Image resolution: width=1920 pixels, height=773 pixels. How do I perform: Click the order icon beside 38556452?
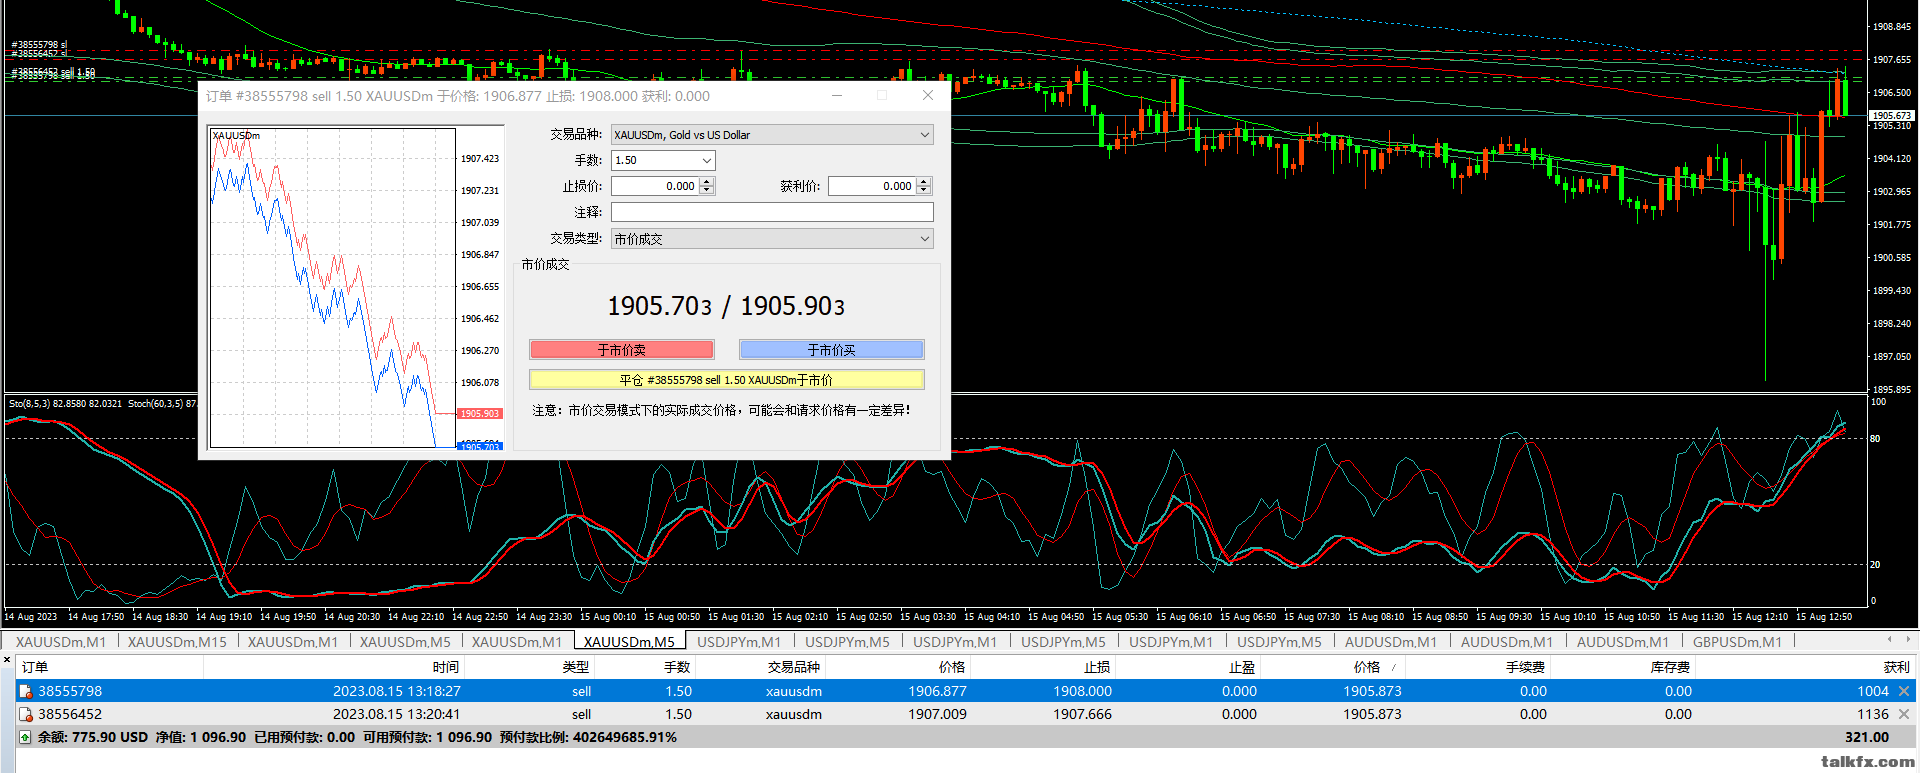(26, 714)
